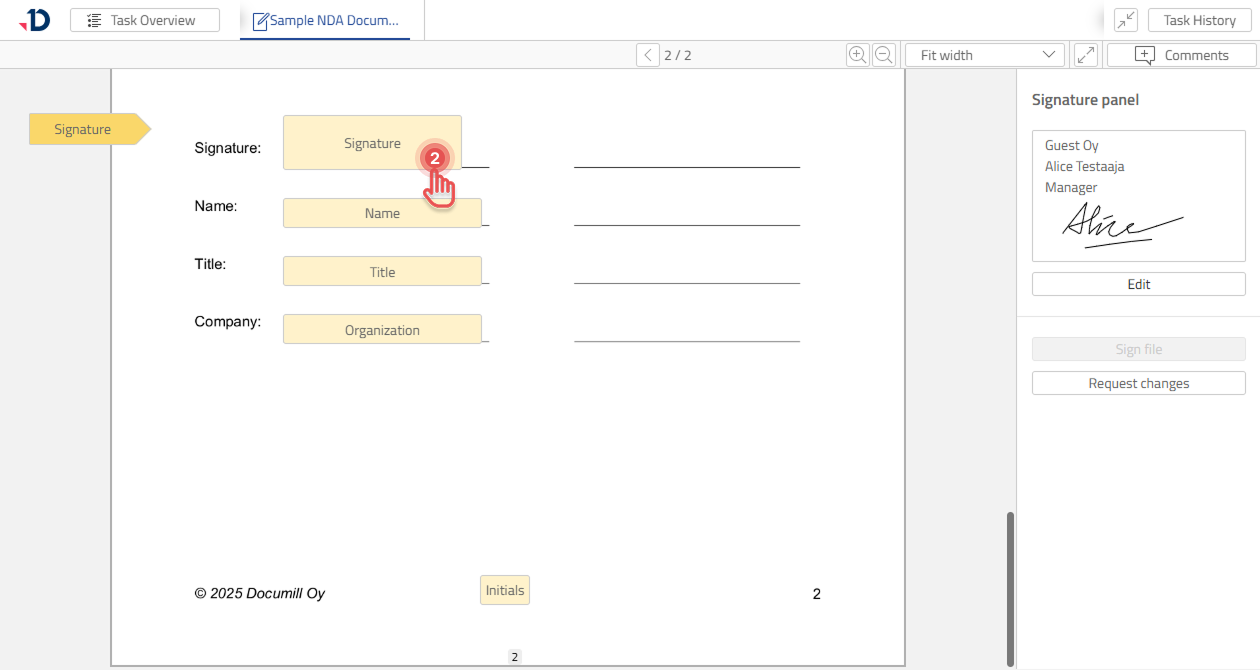Click the Signature flag on the left
Image resolution: width=1260 pixels, height=670 pixels.
82,128
